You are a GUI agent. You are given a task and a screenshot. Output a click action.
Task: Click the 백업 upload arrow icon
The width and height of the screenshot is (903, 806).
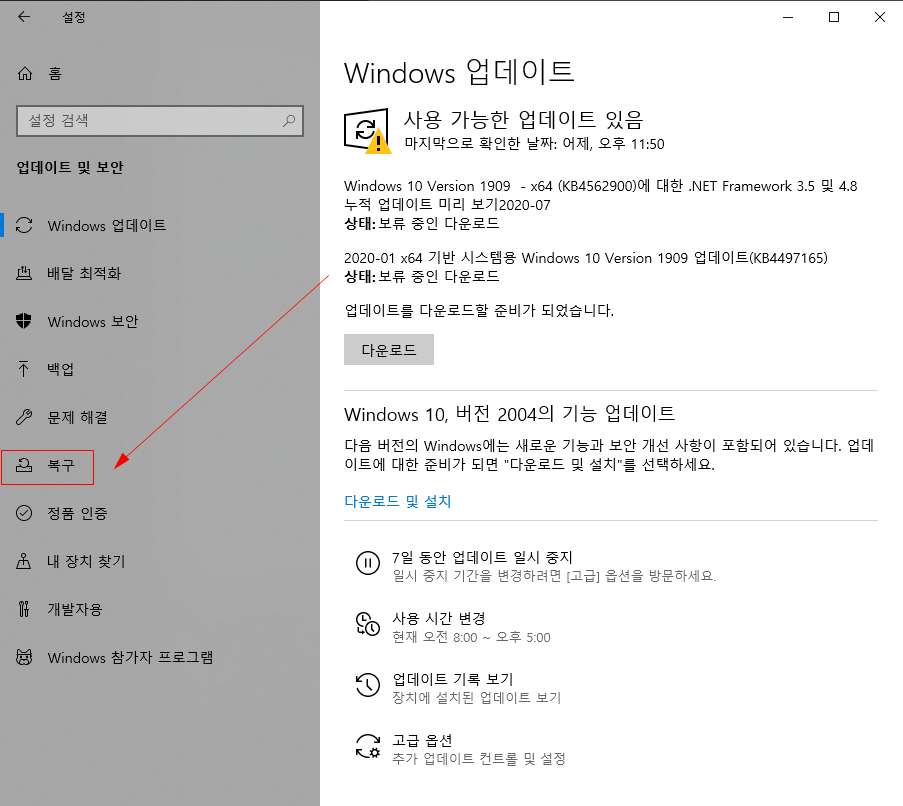24,368
